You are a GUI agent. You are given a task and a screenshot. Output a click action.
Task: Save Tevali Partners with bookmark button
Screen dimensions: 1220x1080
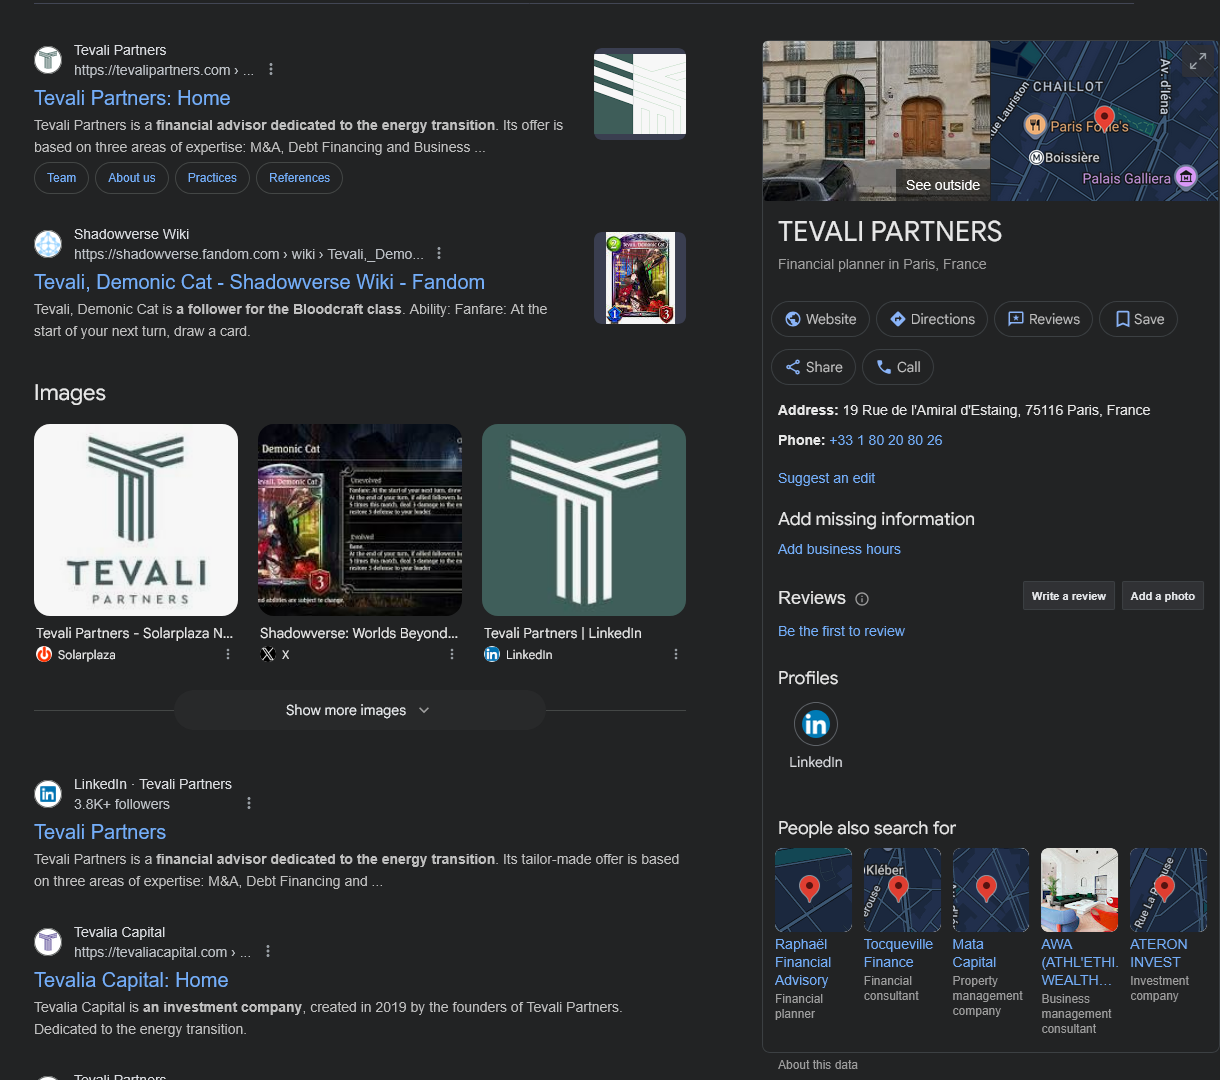point(1139,319)
